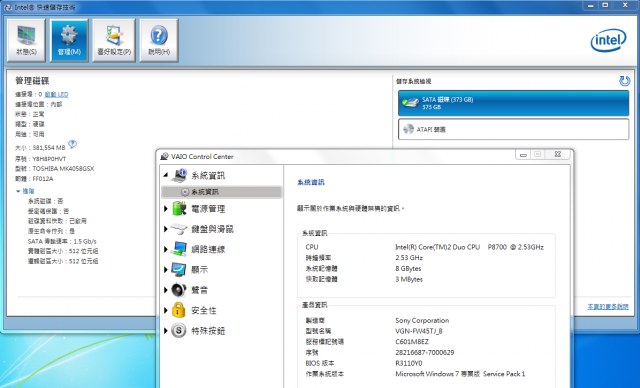This screenshot has width=640, height=388.
Task: Collapse the 系統資訊 tree node
Action: 166,175
